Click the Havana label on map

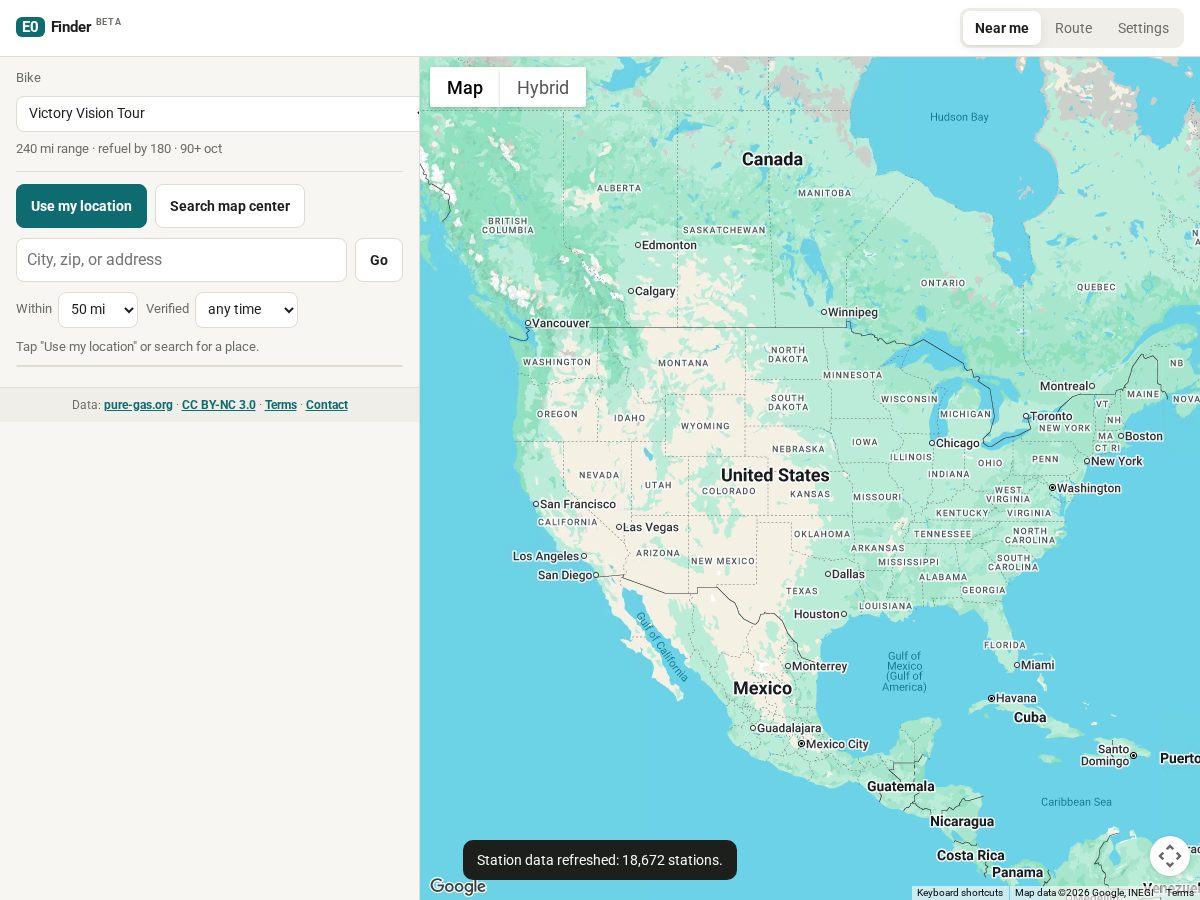tap(1016, 698)
